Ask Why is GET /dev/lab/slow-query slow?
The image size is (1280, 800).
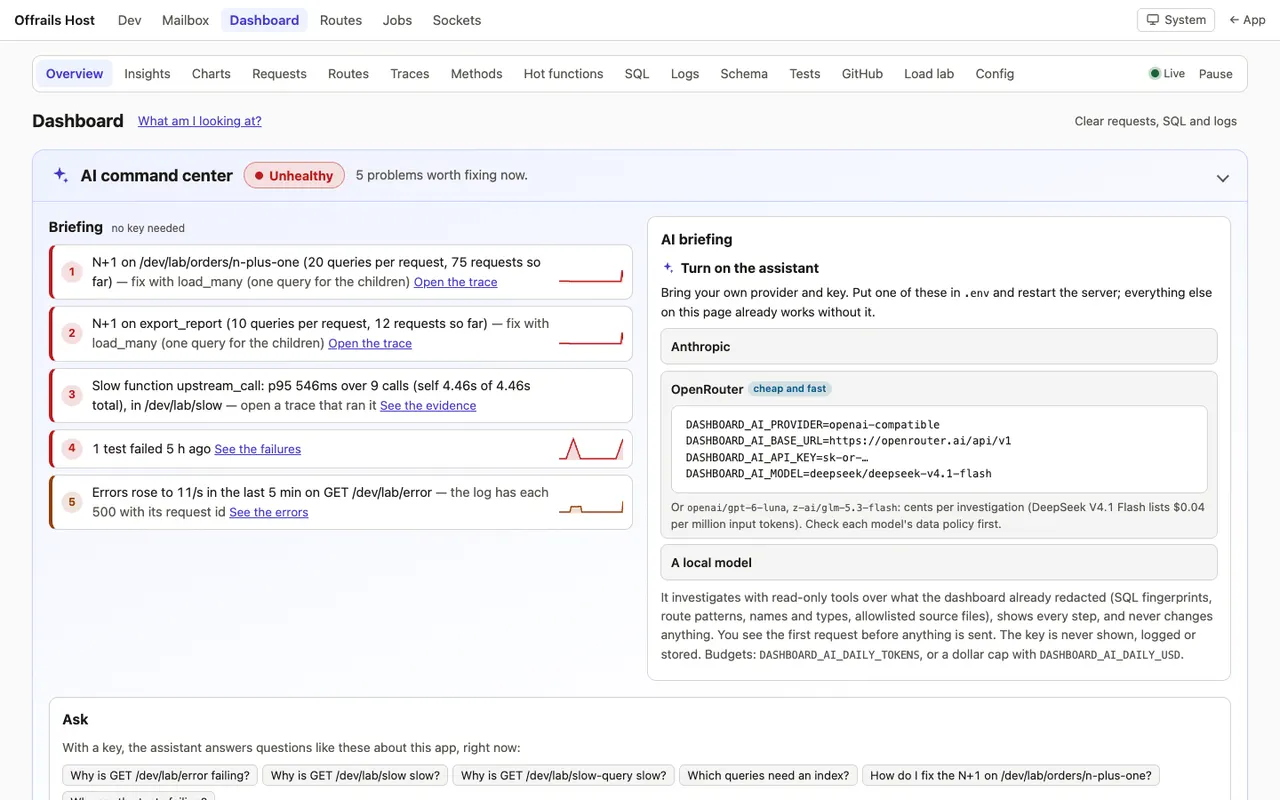click(563, 775)
